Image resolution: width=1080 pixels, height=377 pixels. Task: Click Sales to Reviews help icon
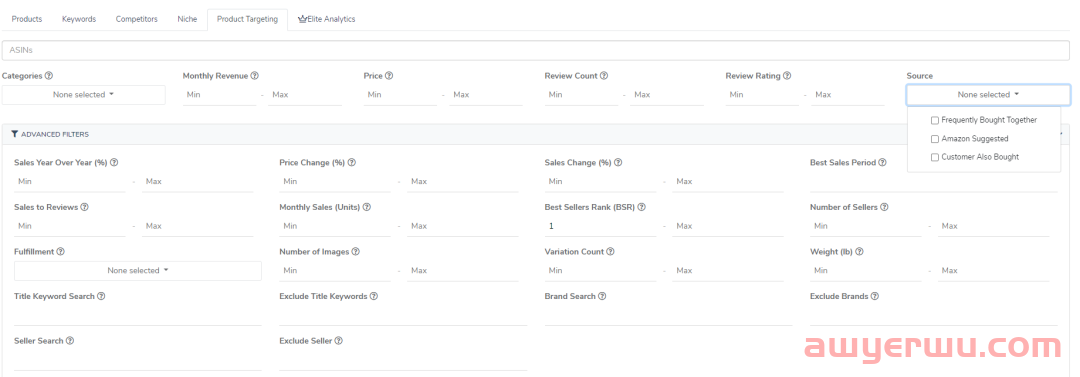tap(85, 207)
